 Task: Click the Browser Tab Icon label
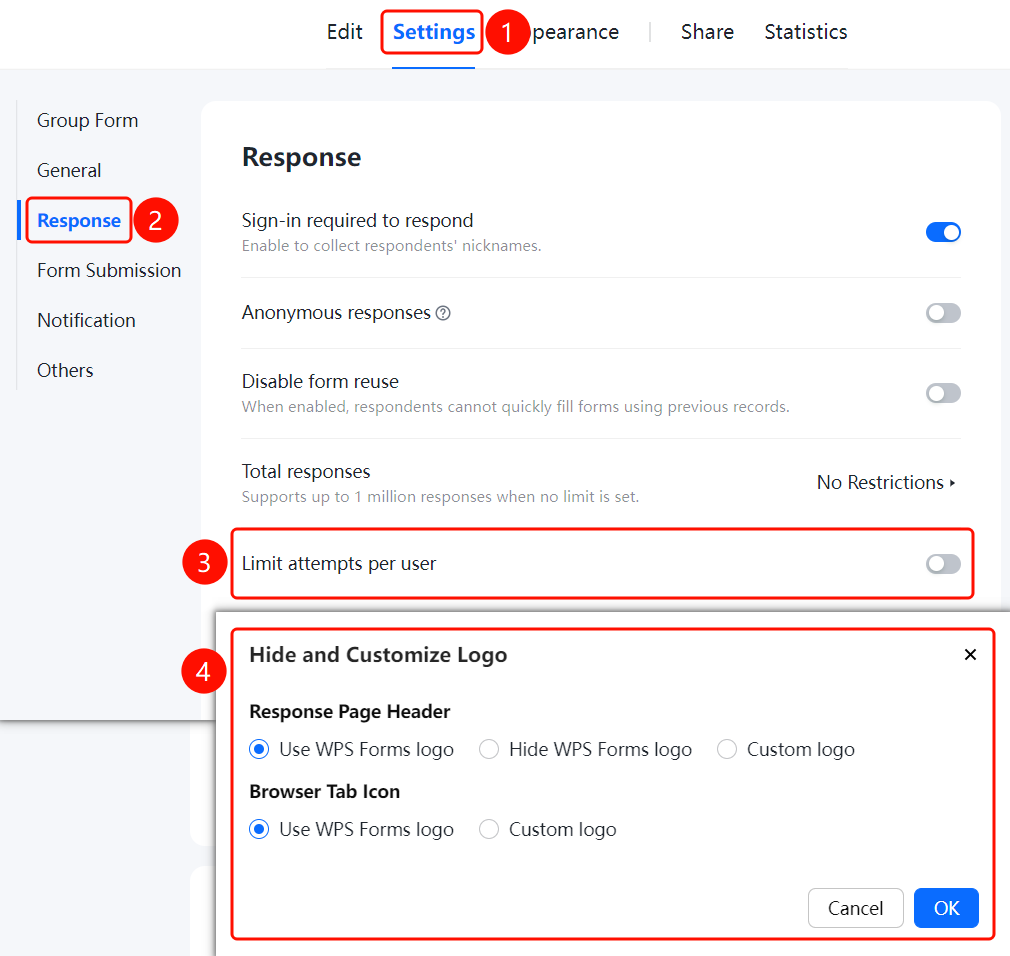(325, 792)
